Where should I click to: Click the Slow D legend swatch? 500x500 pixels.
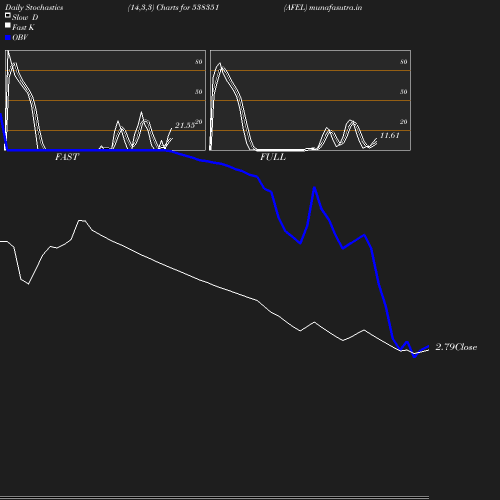coord(8,15)
